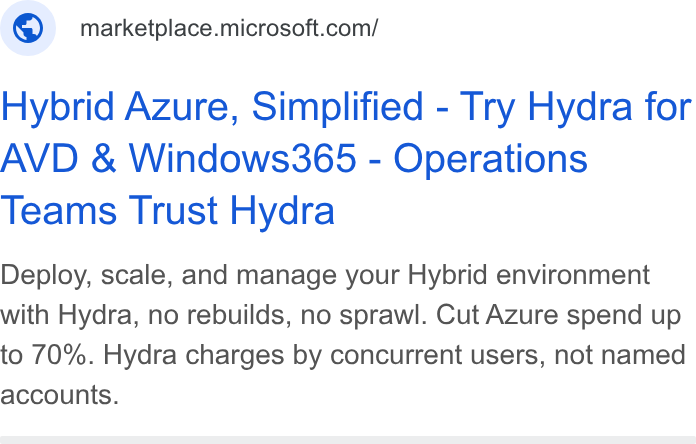Click the word 'accounts.' ending the snippet
Screen dimensions: 696x444
[x=60, y=395]
